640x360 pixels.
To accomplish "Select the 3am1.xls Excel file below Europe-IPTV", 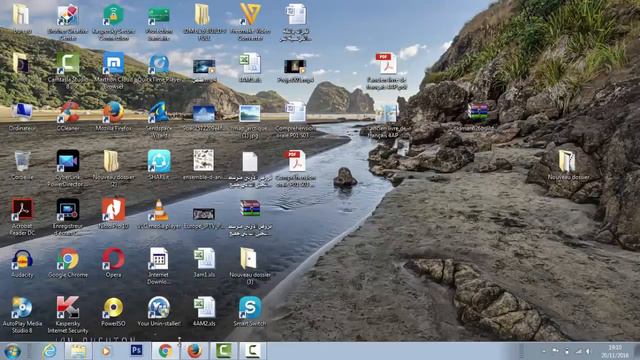I will [x=204, y=259].
